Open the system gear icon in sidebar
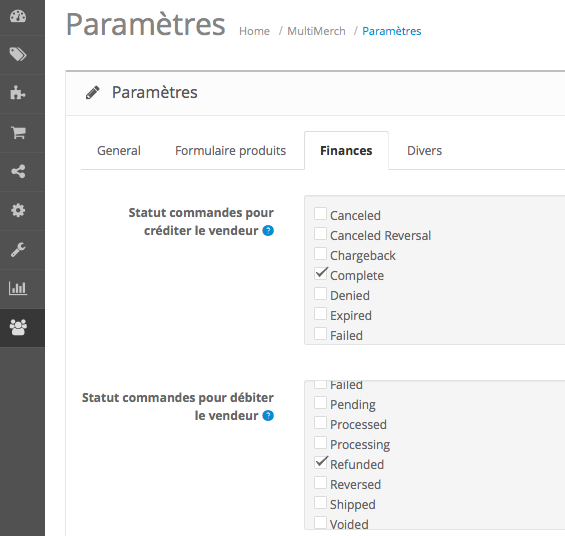565x536 pixels. tap(18, 210)
